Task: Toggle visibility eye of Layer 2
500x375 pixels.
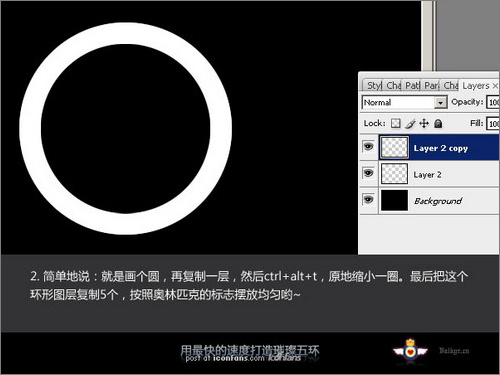Action: tap(368, 173)
